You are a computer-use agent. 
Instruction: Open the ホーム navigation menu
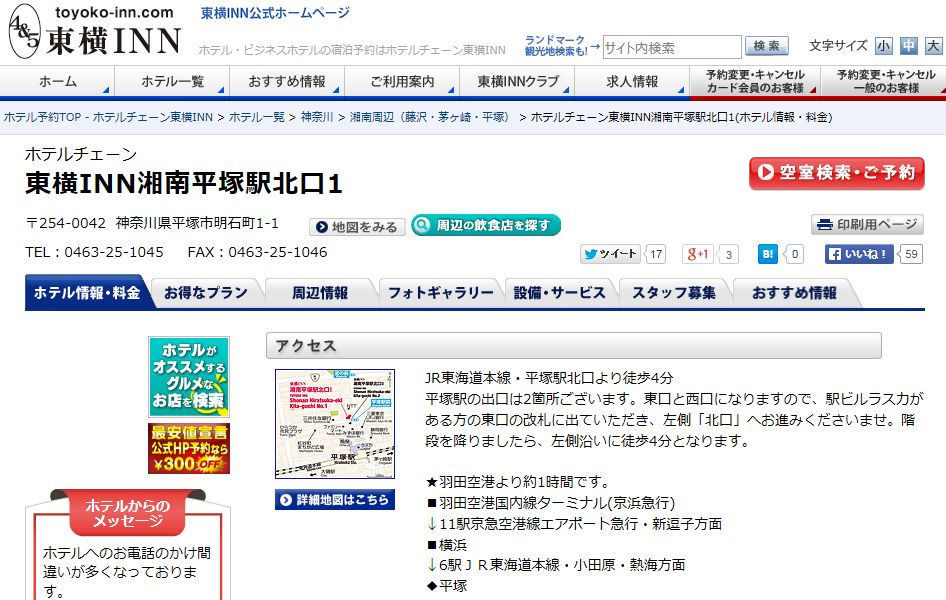click(57, 81)
